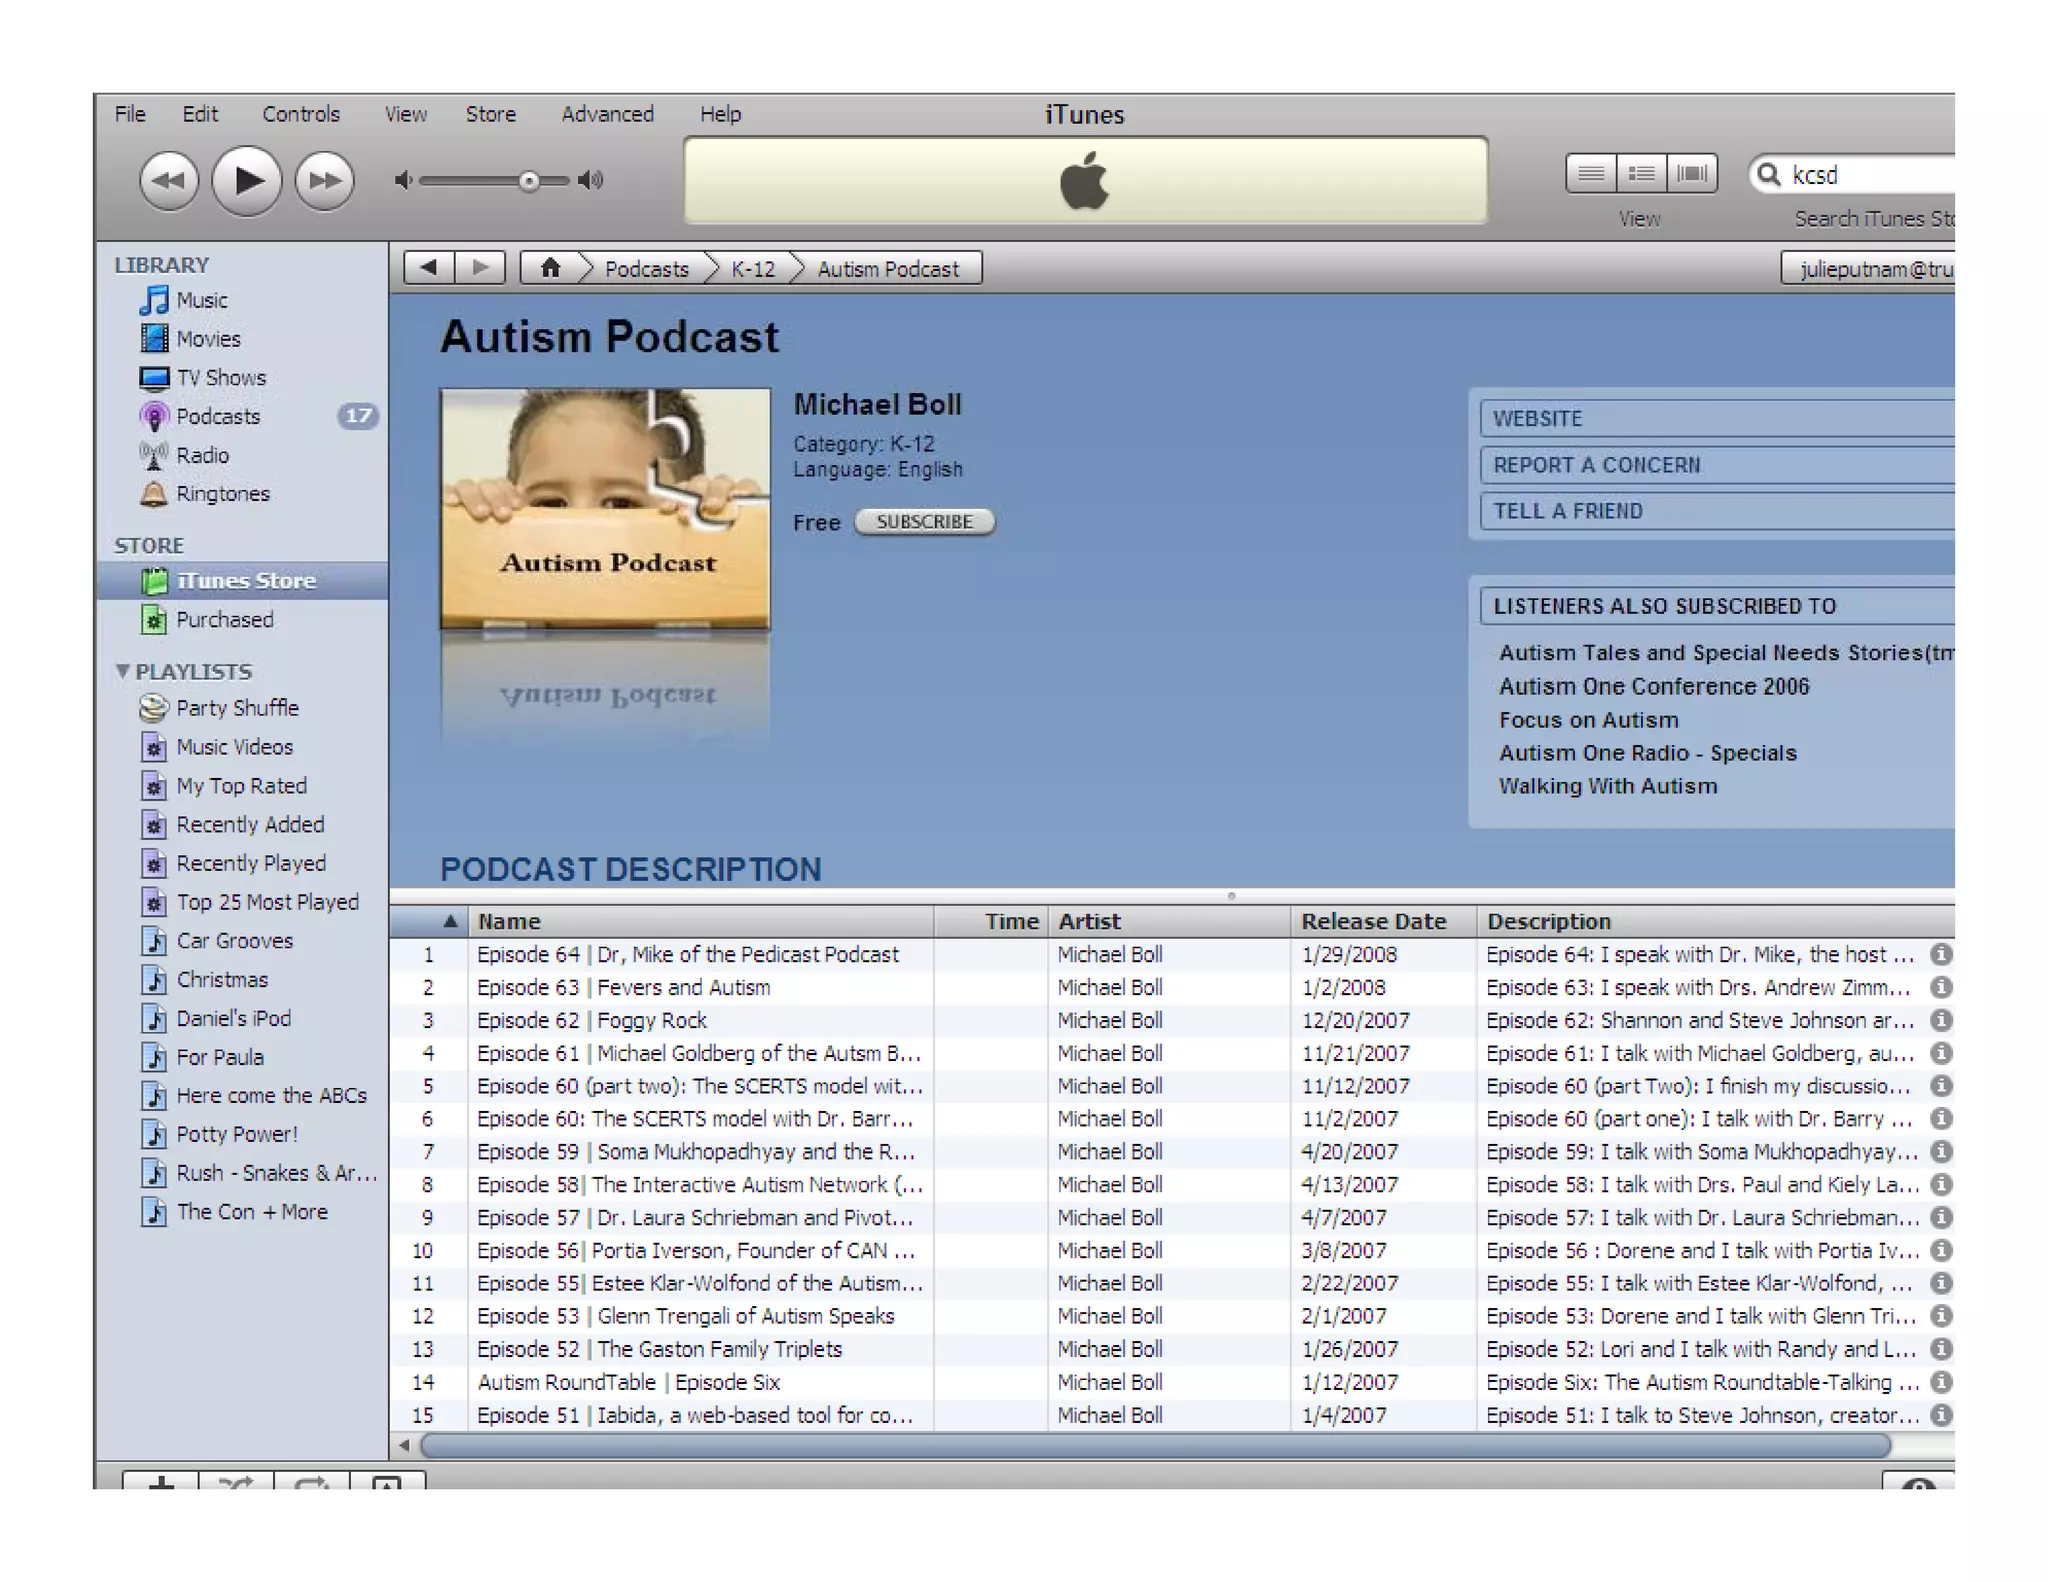The image size is (2048, 1582).
Task: Skip to the next track
Action: pyautogui.click(x=324, y=181)
